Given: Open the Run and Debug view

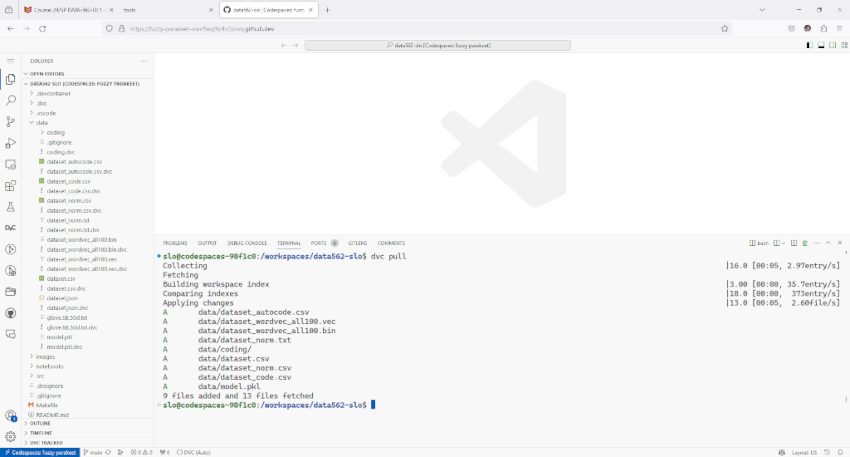Looking at the screenshot, I should click(10, 143).
